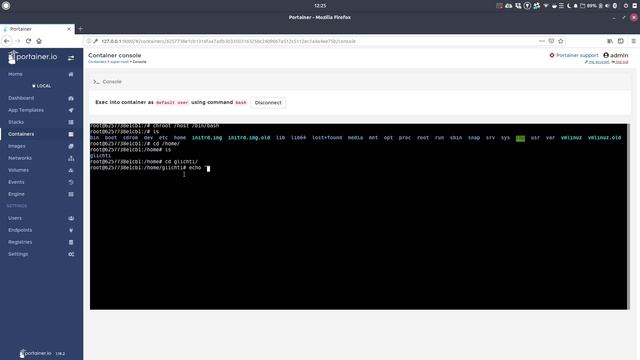
Task: Click the admin user avatar icon
Action: pyautogui.click(x=606, y=55)
